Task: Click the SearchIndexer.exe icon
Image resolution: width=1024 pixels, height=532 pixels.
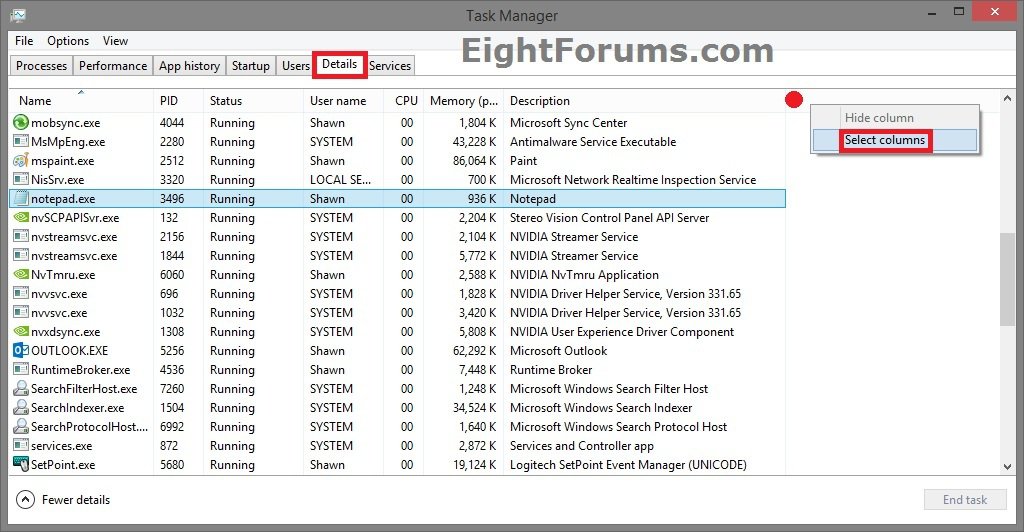Action: click(x=21, y=407)
